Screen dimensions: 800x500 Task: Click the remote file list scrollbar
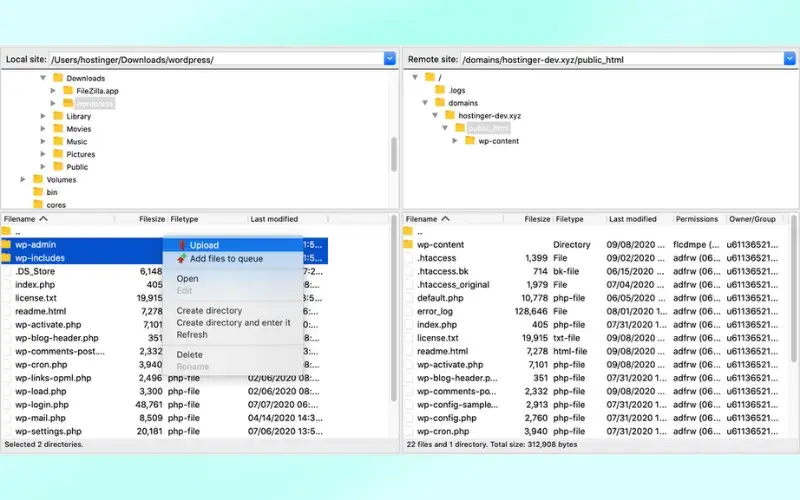793,288
